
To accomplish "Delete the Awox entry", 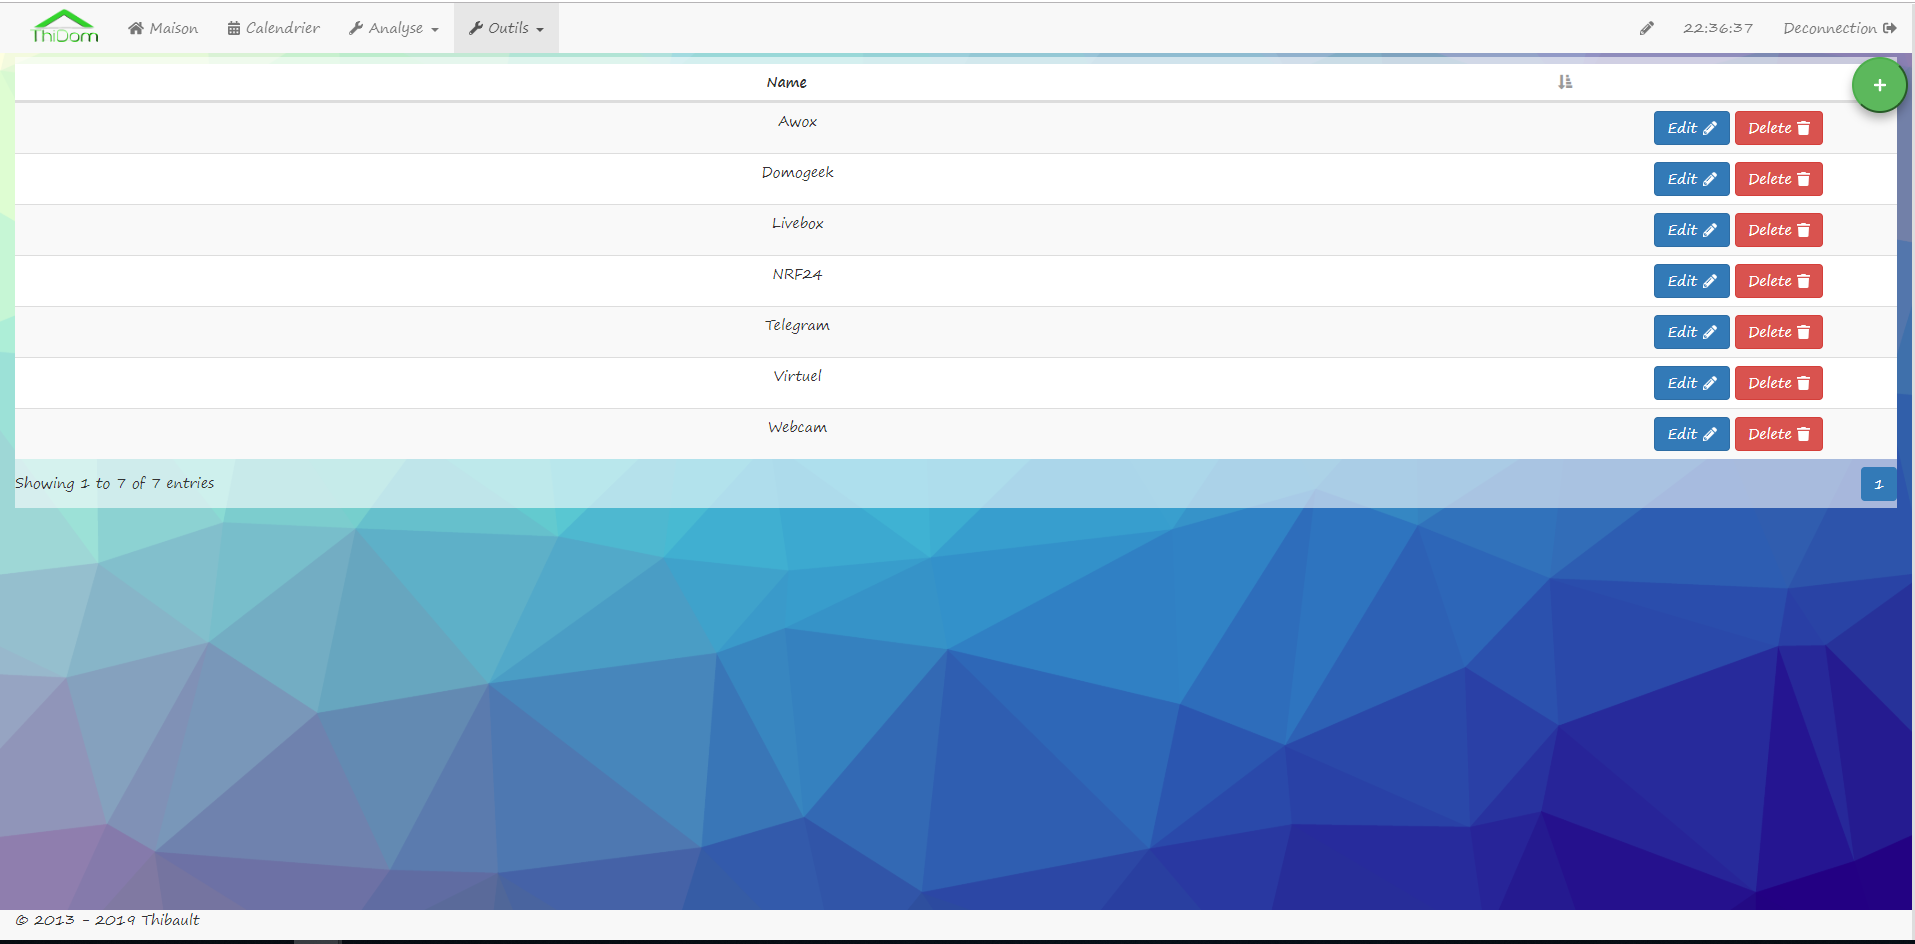I will pos(1778,128).
